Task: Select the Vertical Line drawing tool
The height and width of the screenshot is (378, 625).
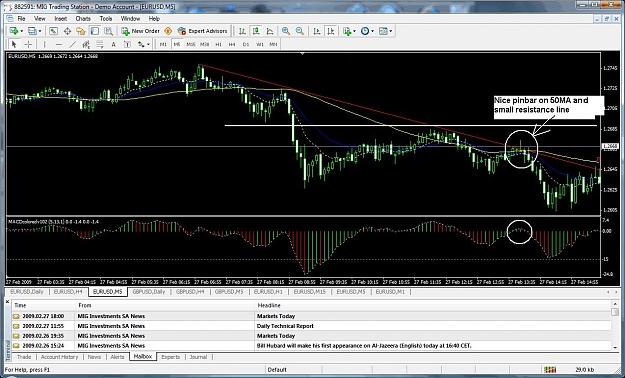Action: (x=45, y=44)
